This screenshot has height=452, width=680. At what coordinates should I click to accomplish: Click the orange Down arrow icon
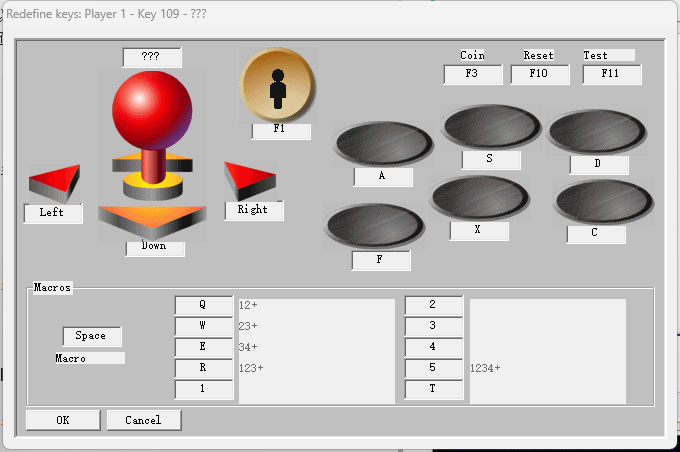tap(152, 223)
